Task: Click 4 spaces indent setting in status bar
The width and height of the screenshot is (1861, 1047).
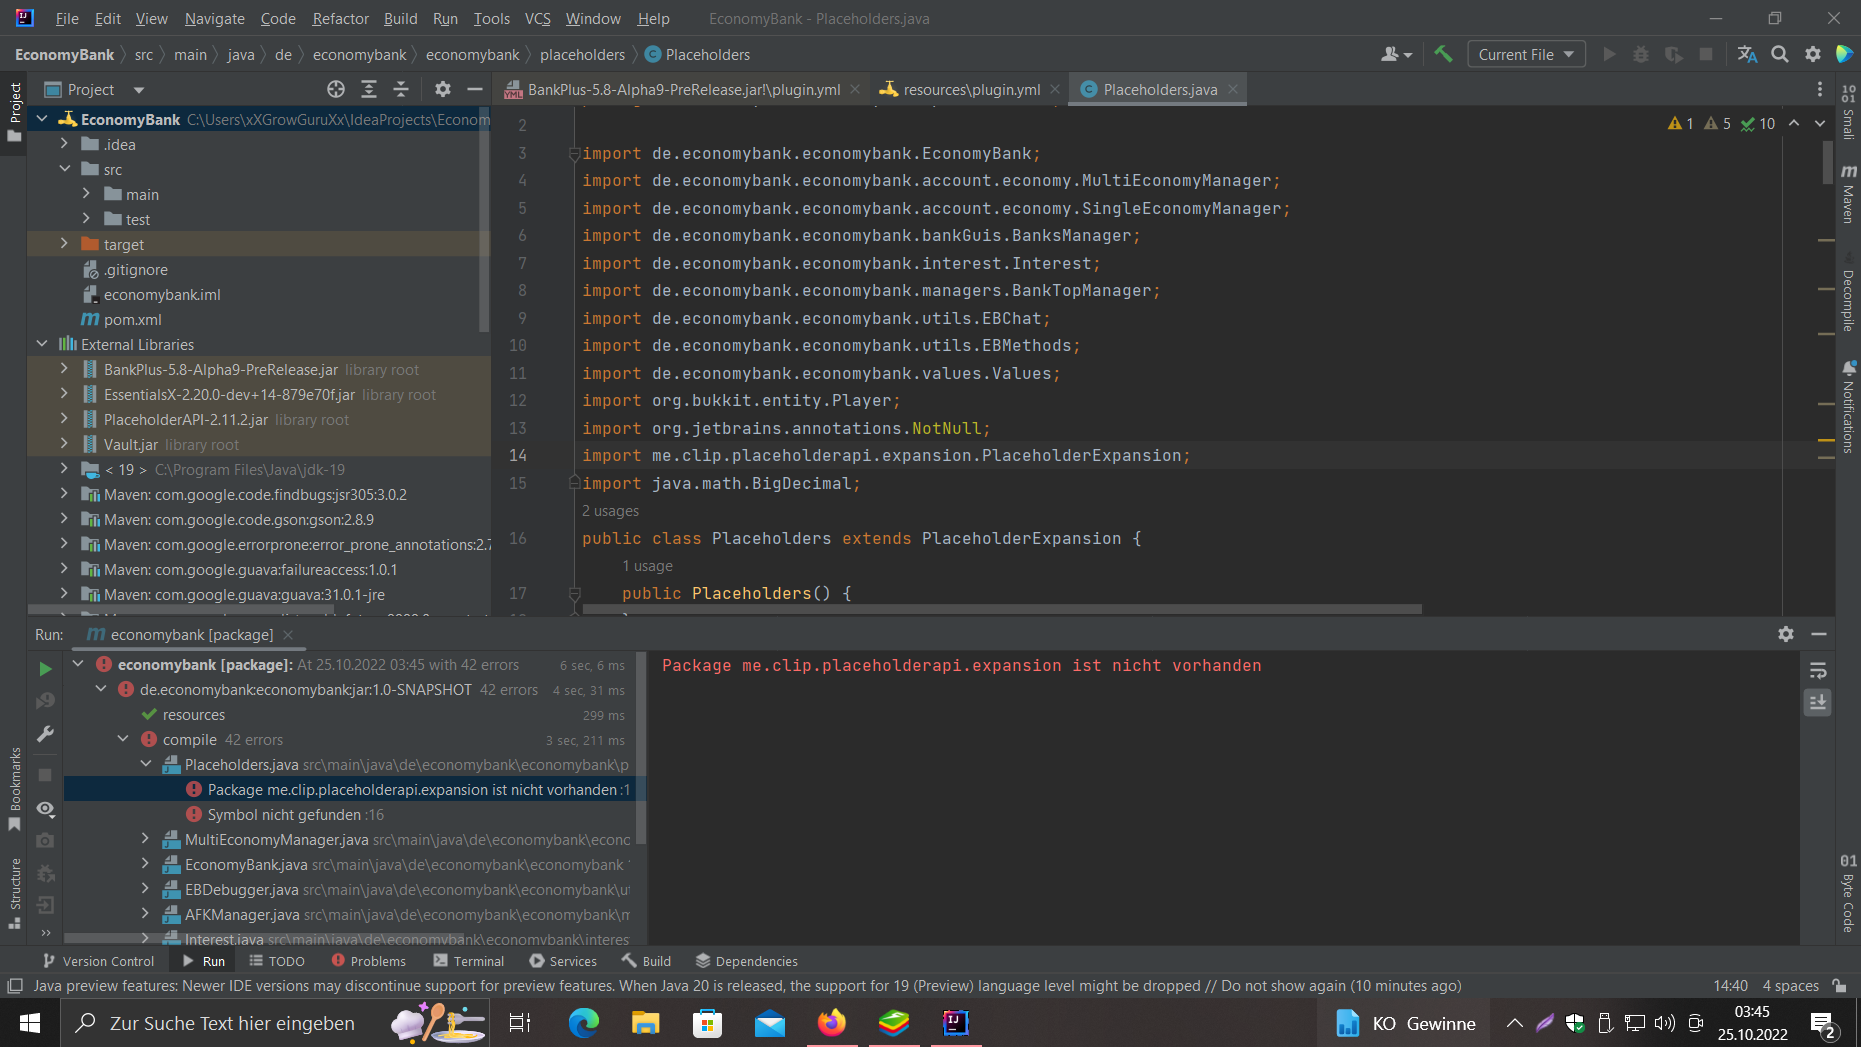Action: [1790, 985]
